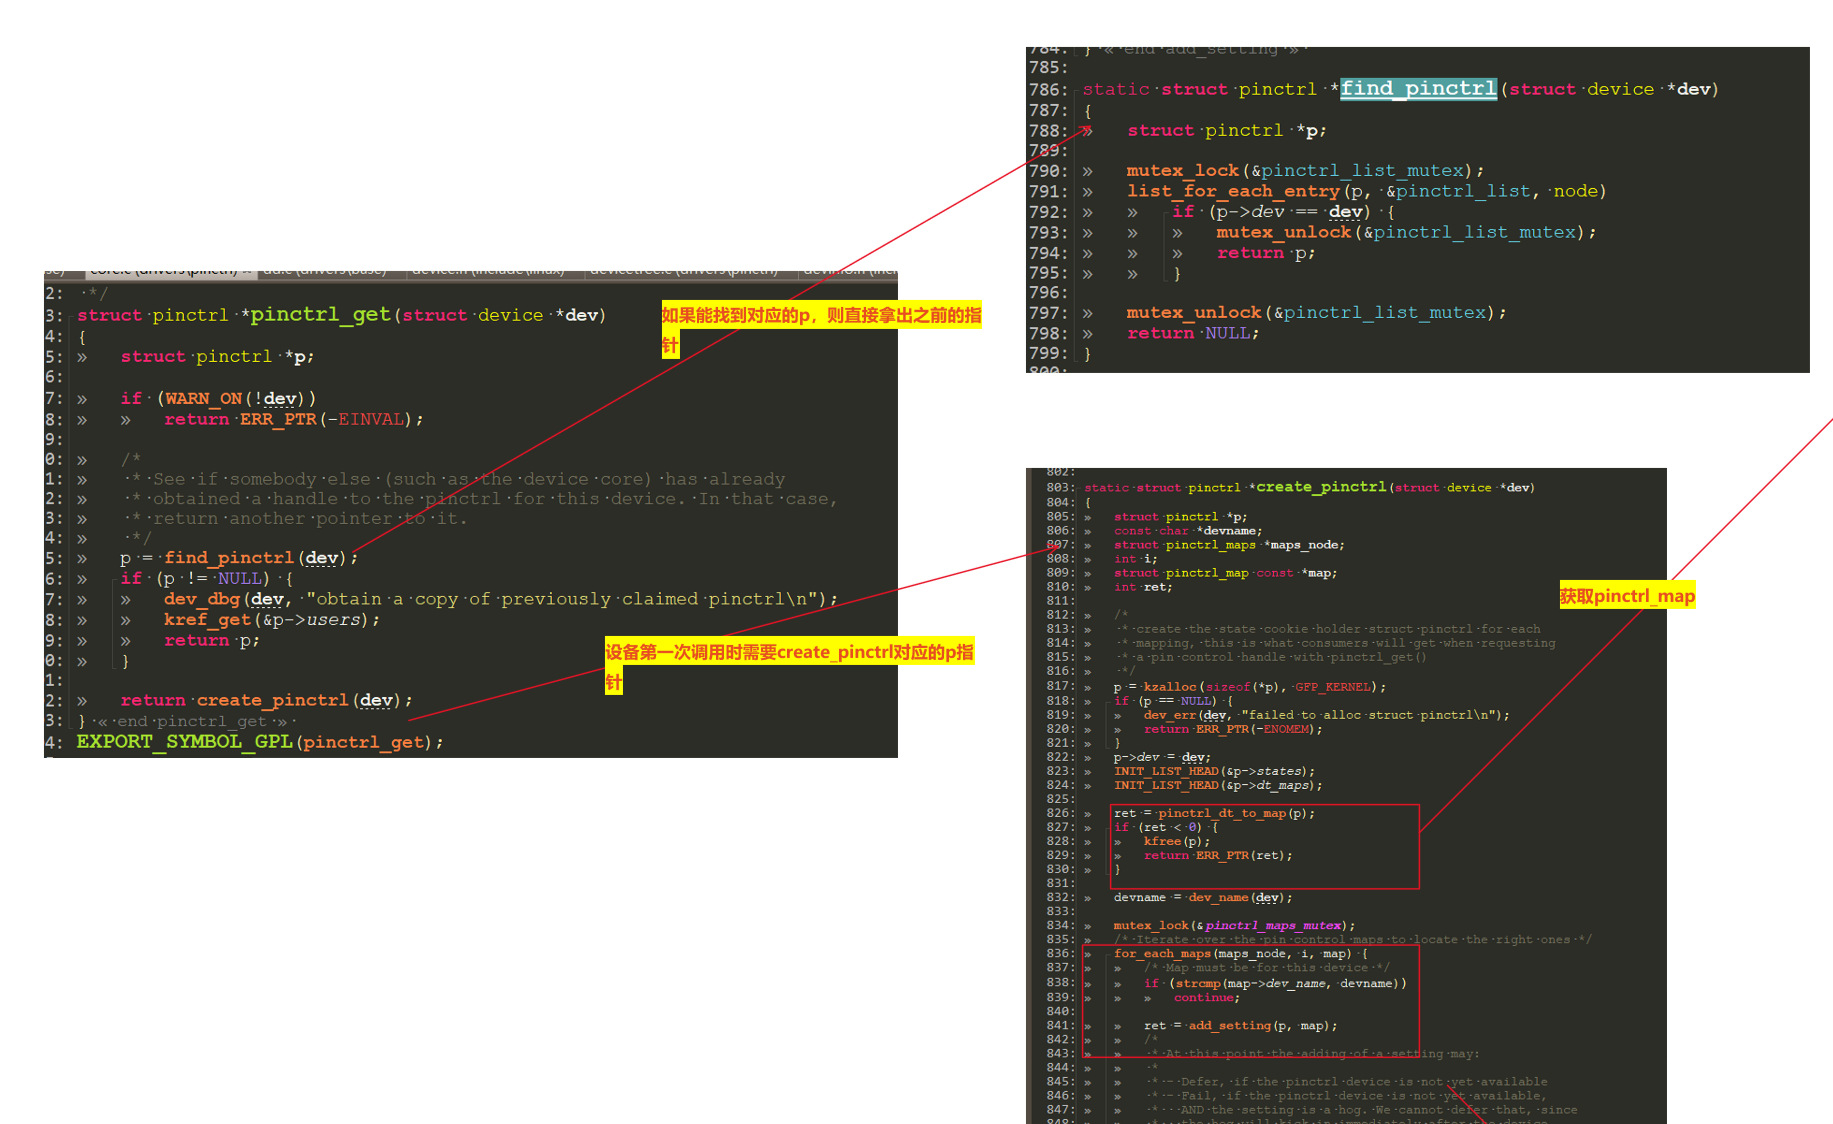Click the add_setting call on line 841
The width and height of the screenshot is (1833, 1124).
click(x=1231, y=1025)
